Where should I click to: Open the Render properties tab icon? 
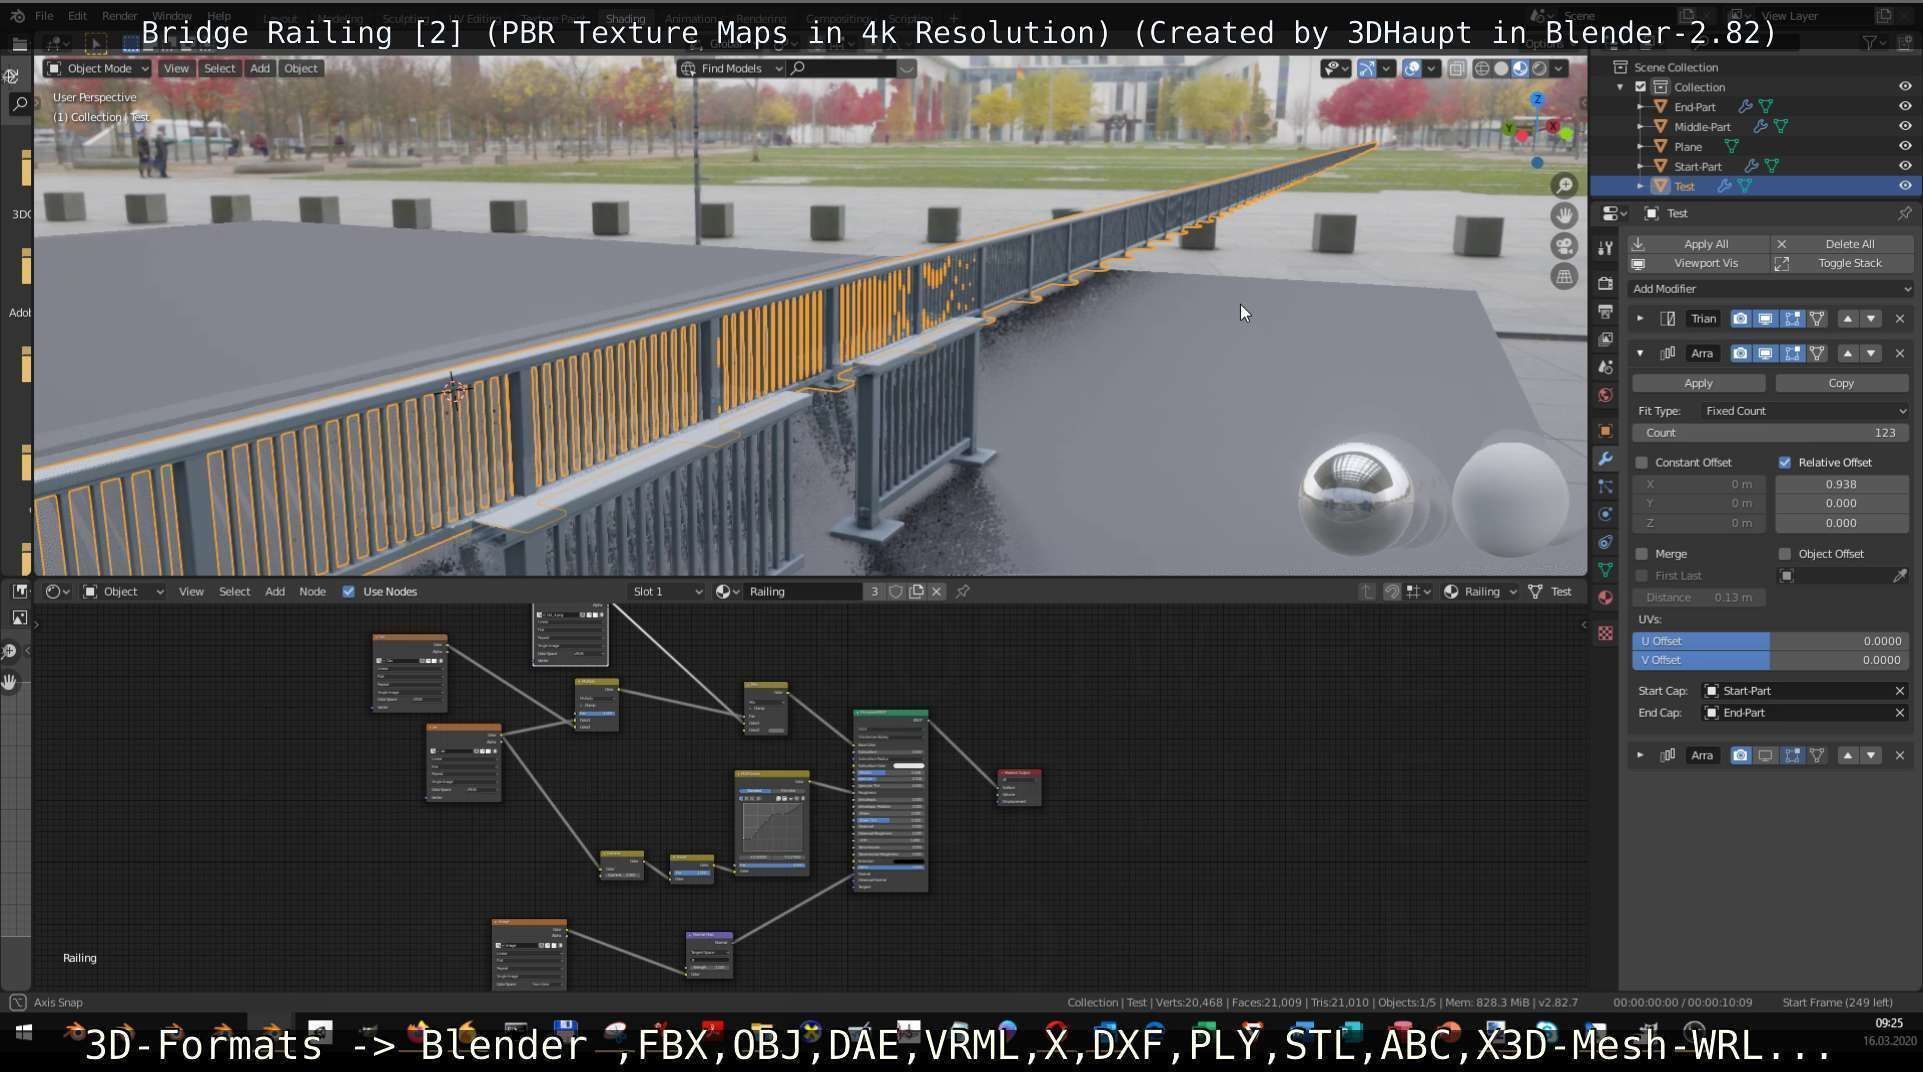click(1605, 283)
